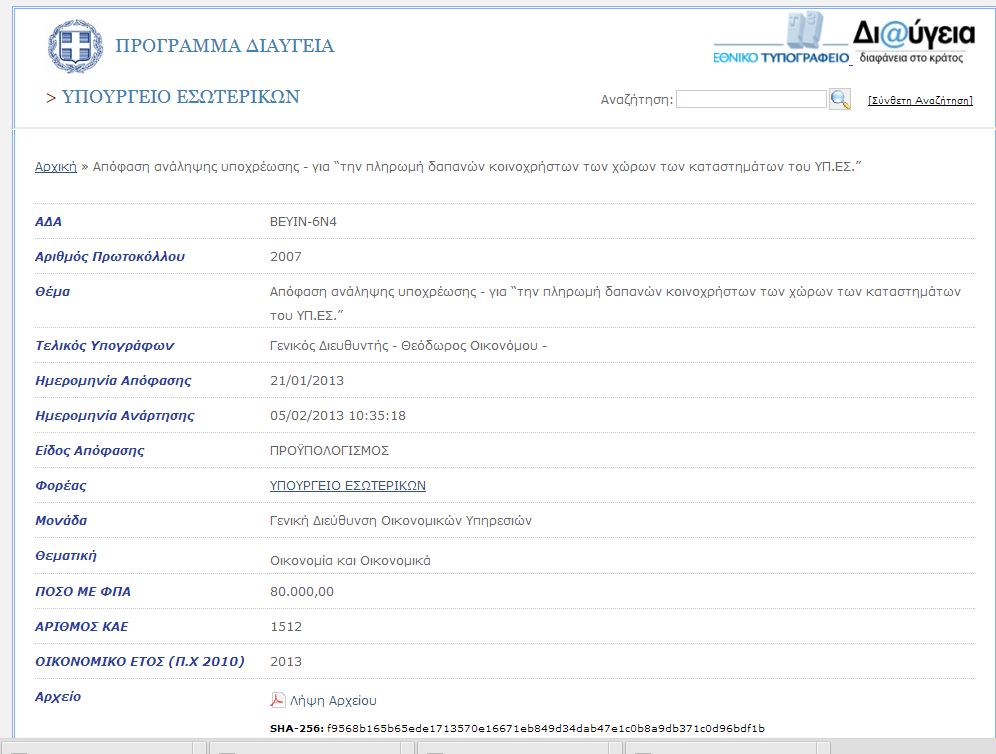
Task: Select the > ΥΠΟΥΡΓΕΙΟ ΕΣΩΤΕΡΙΚΩΝ page heading
Action: pos(173,97)
